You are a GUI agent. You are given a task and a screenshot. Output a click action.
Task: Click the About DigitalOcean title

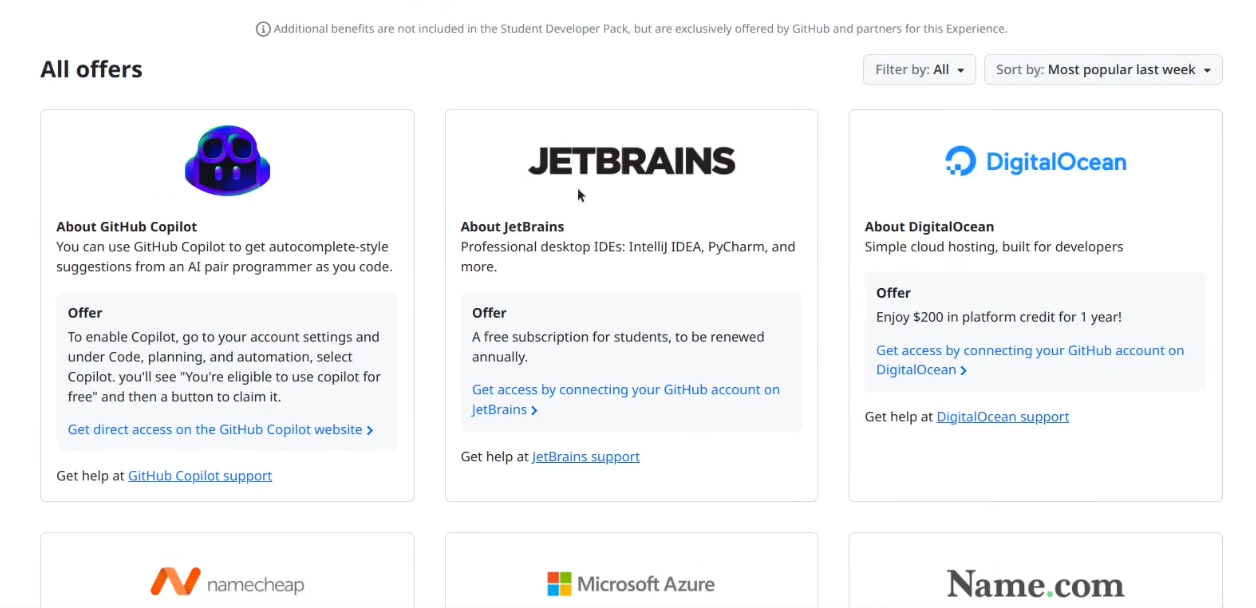click(929, 227)
